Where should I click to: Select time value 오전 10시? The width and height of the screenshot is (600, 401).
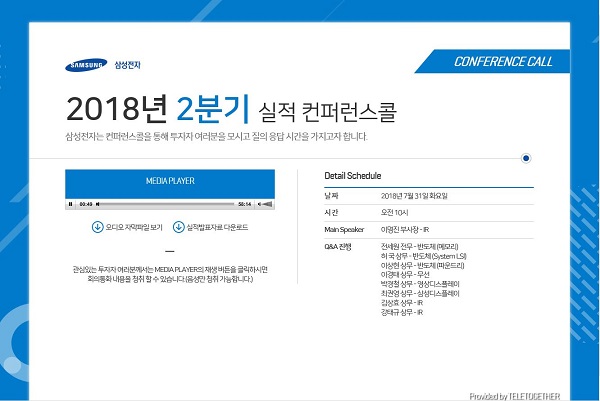[395, 213]
